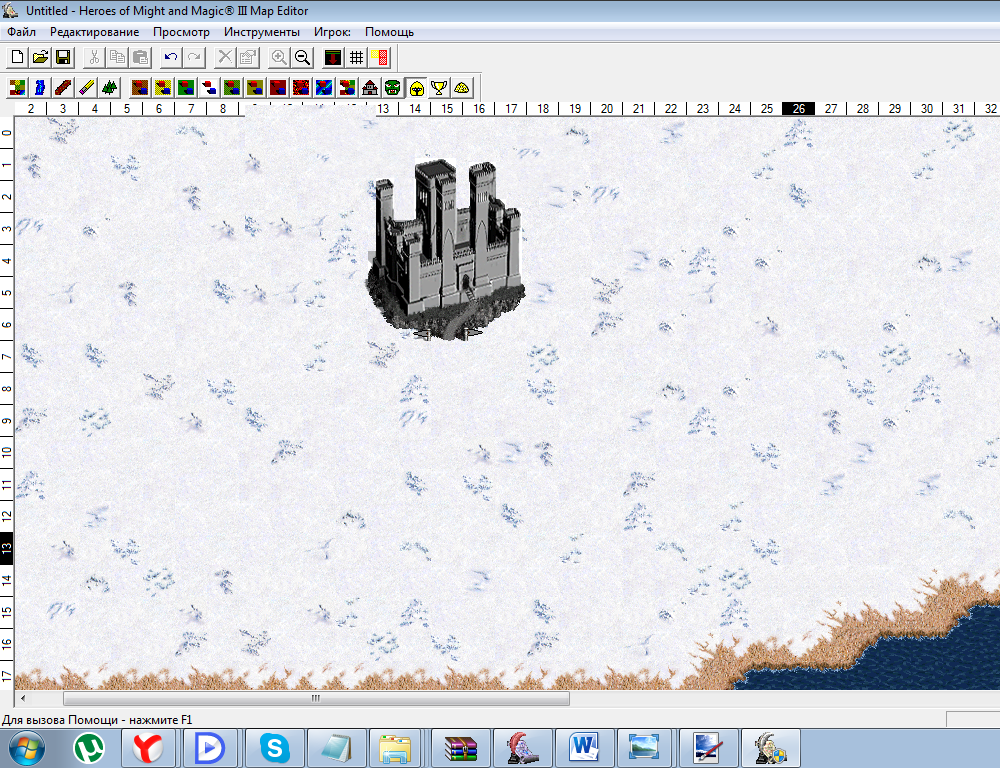Screen dimensions: 1000x768
Task: Open the Файл menu
Action: (x=22, y=32)
